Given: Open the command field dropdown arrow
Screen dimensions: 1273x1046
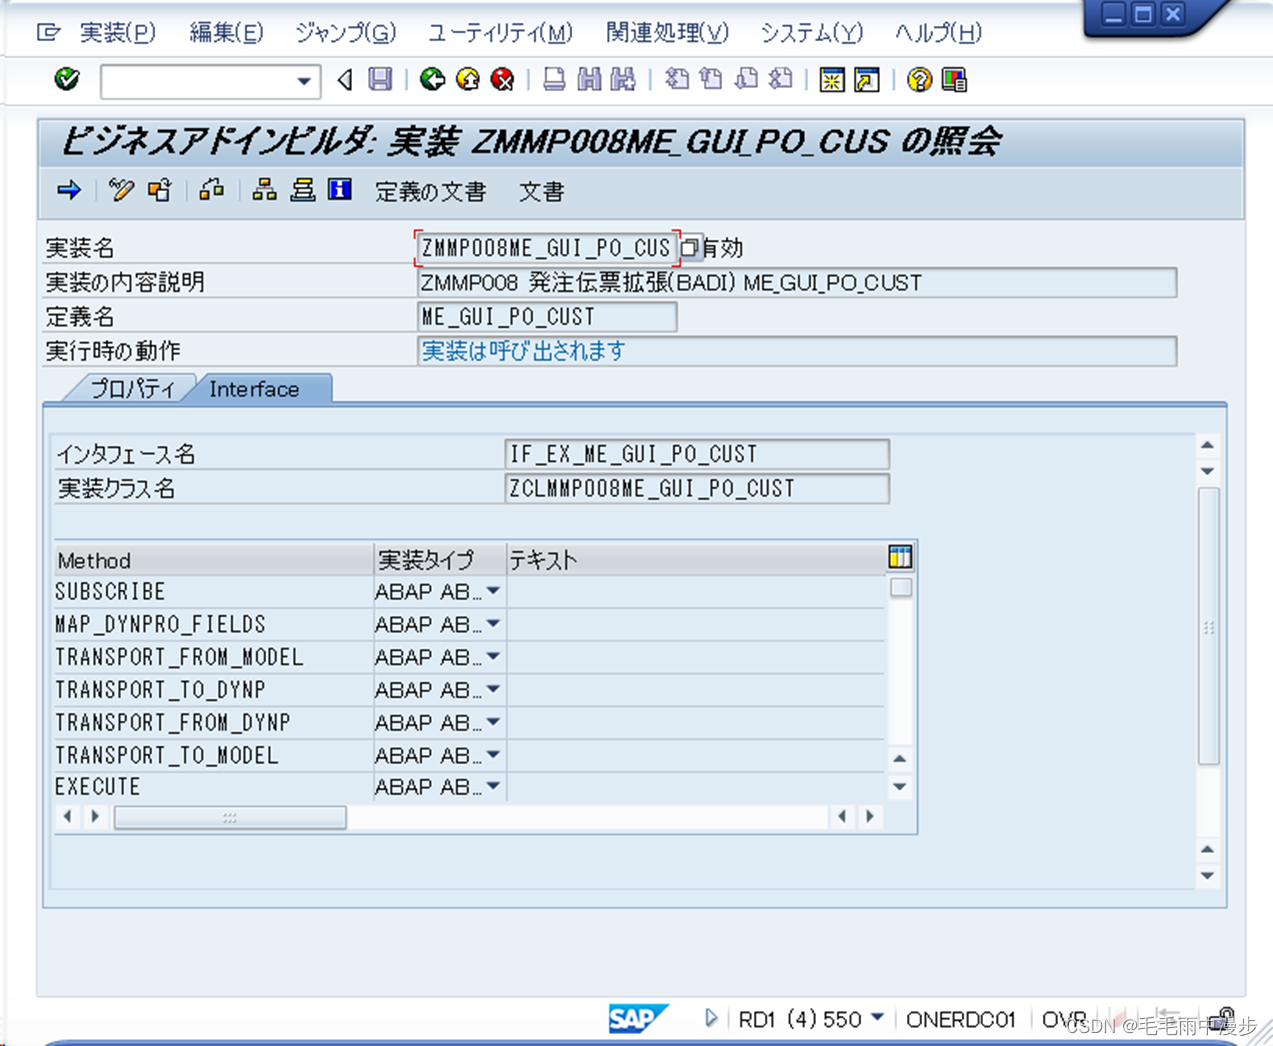Looking at the screenshot, I should pyautogui.click(x=304, y=81).
